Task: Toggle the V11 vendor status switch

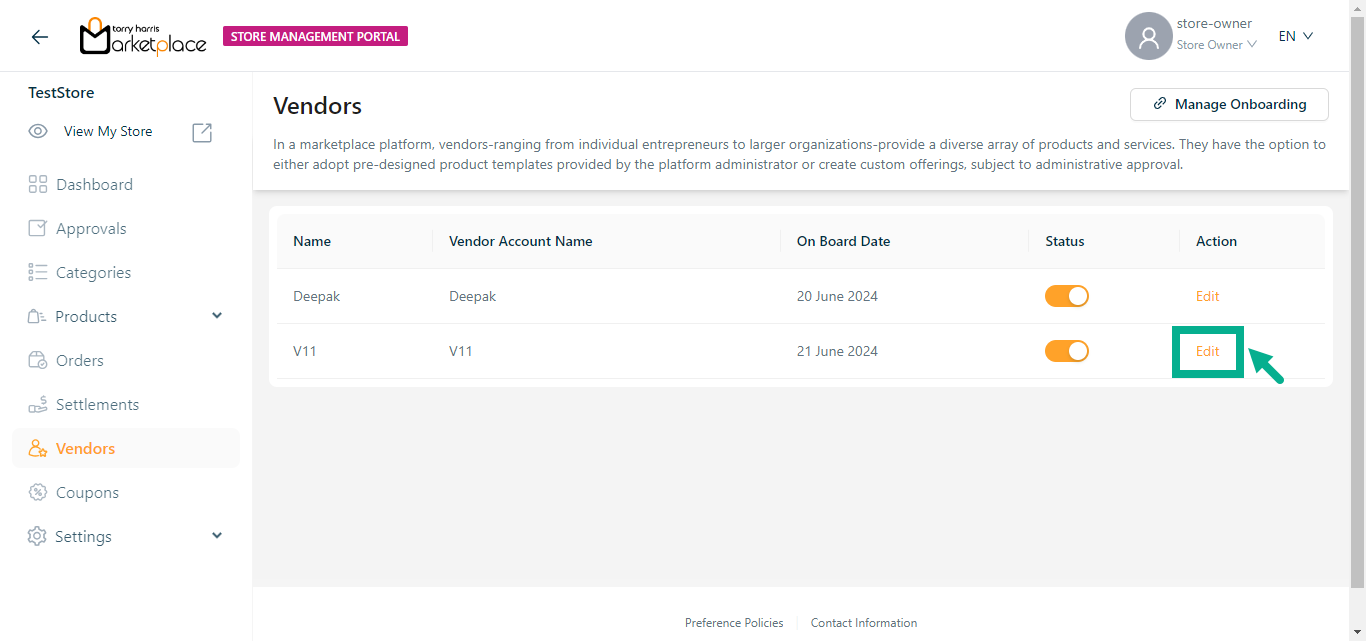Action: point(1066,352)
